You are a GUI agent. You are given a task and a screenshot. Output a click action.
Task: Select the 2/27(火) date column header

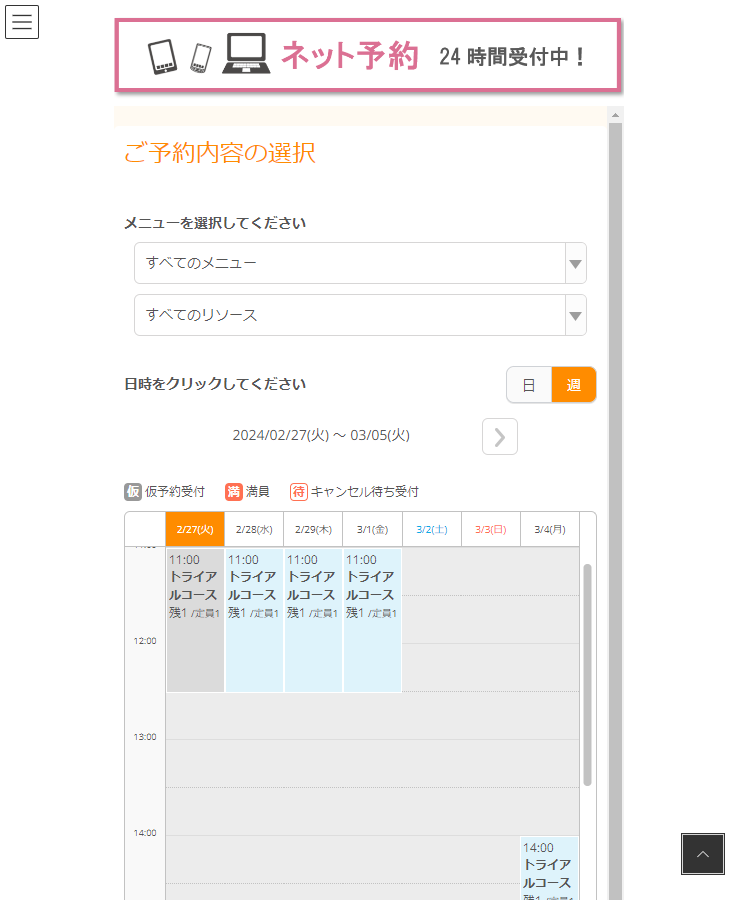(195, 529)
